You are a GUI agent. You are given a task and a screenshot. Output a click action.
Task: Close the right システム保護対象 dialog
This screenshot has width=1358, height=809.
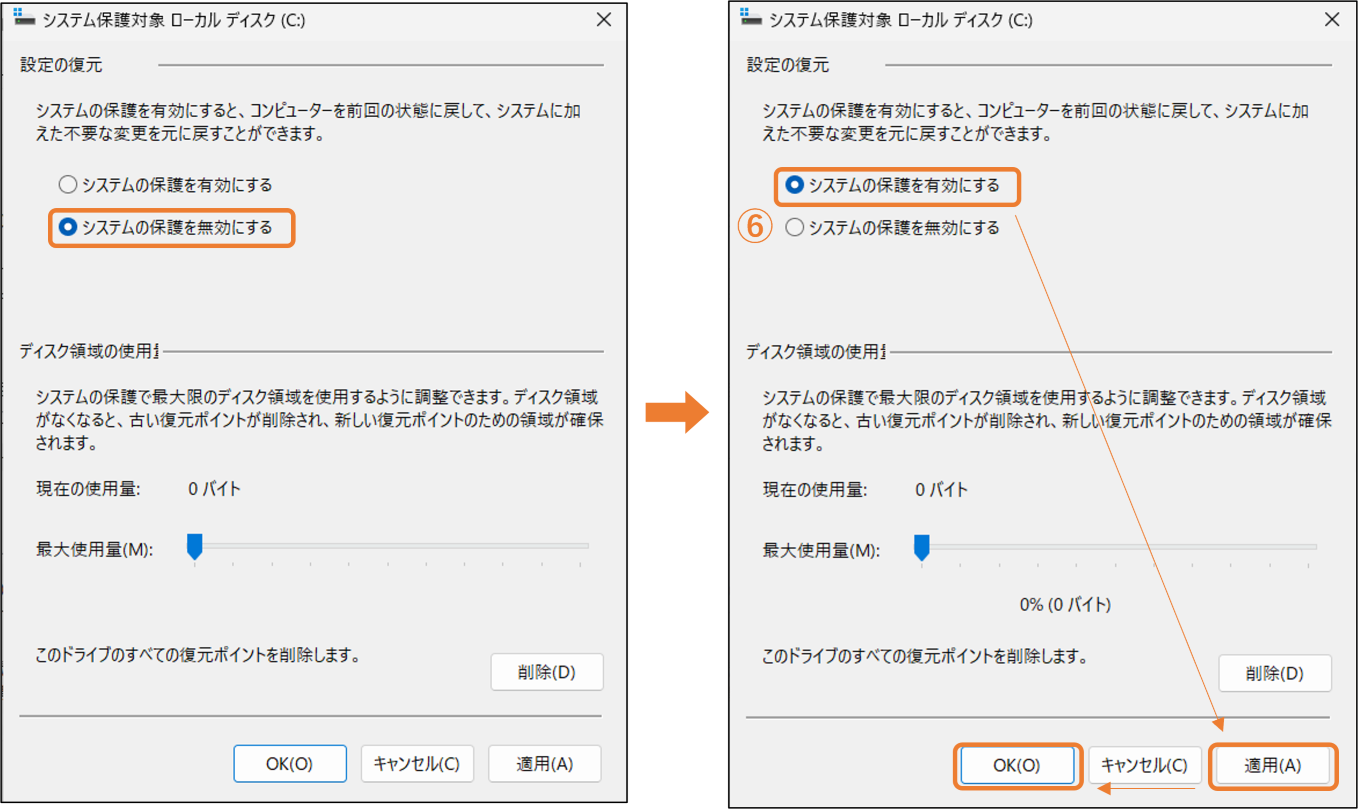[x=1331, y=19]
